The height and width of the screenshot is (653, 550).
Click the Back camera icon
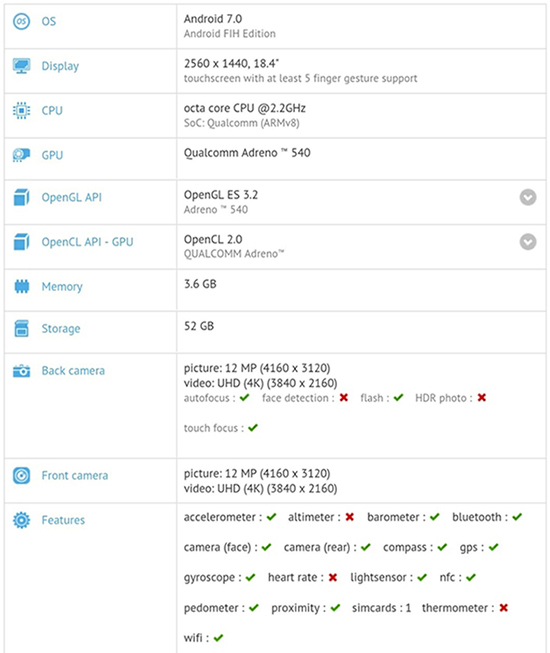point(21,371)
